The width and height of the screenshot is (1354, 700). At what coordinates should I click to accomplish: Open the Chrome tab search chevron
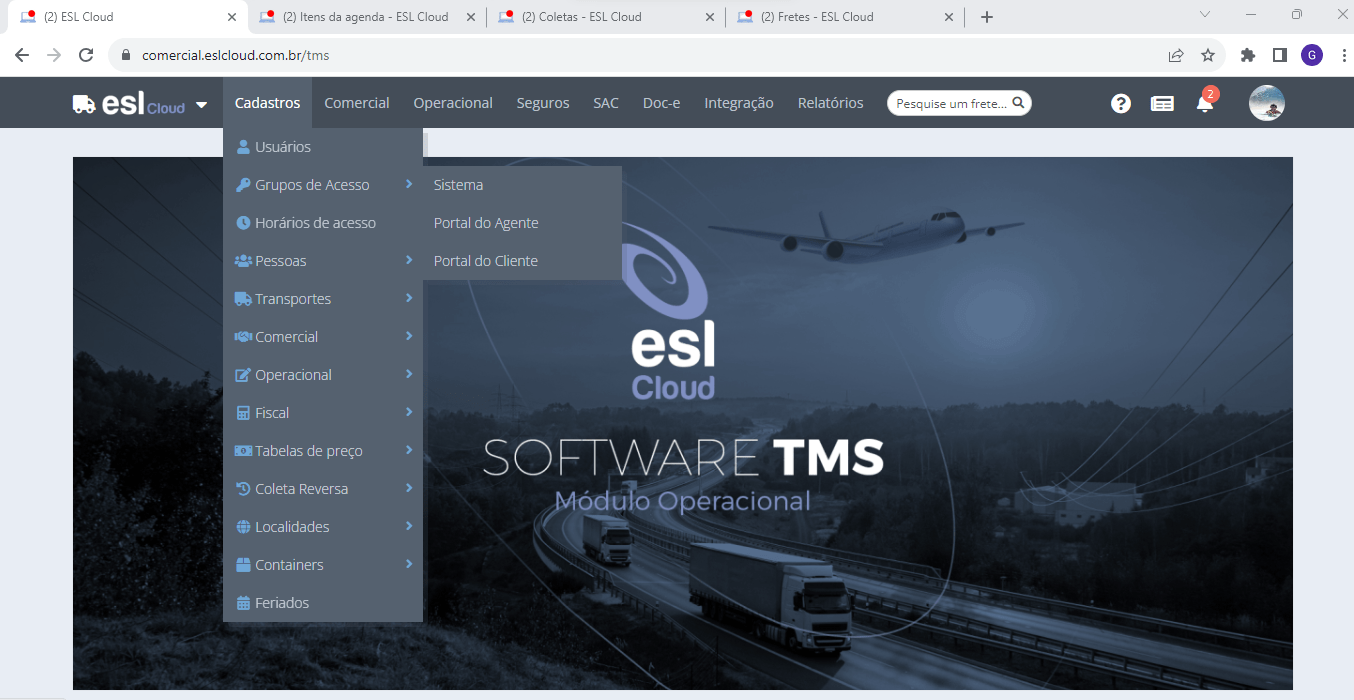tap(1205, 15)
